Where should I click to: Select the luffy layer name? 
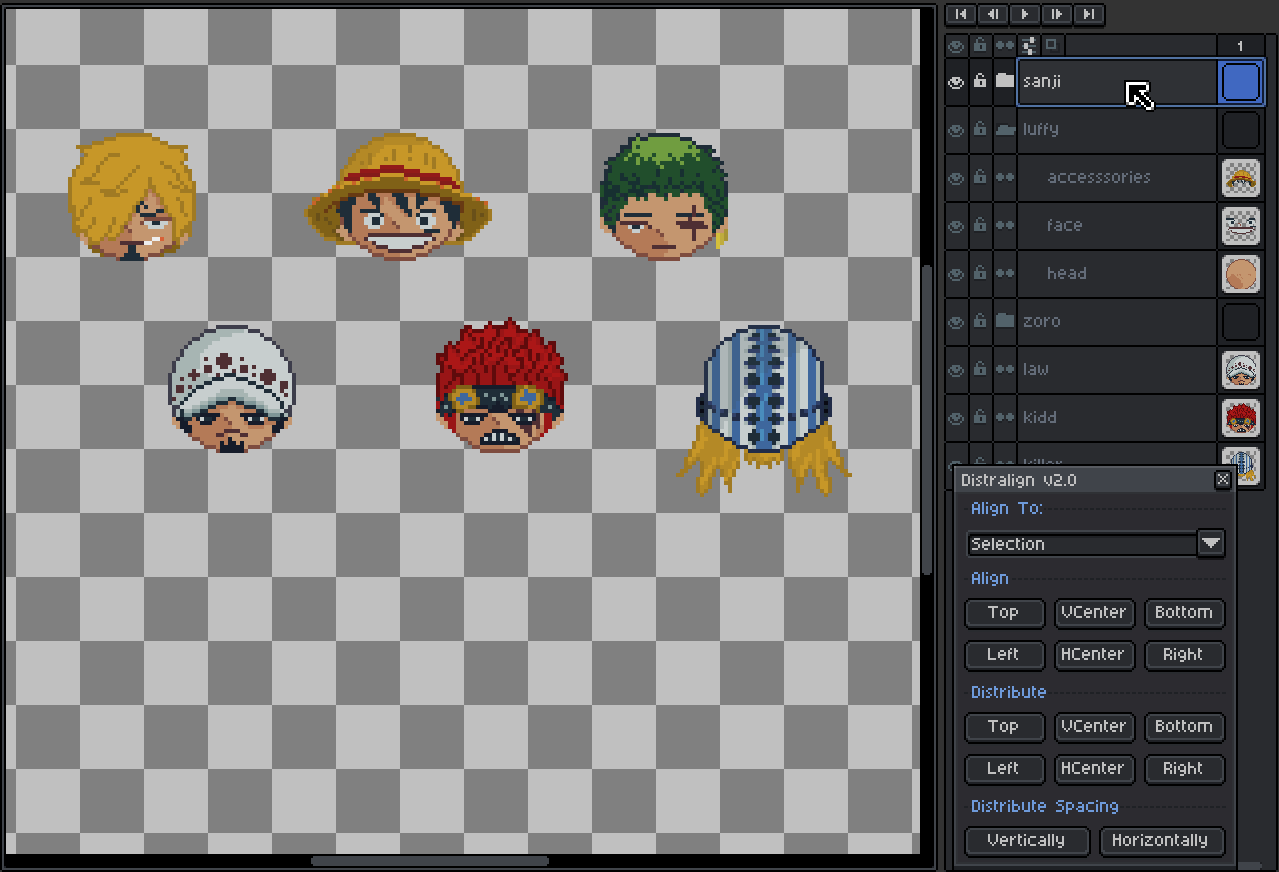point(1117,129)
